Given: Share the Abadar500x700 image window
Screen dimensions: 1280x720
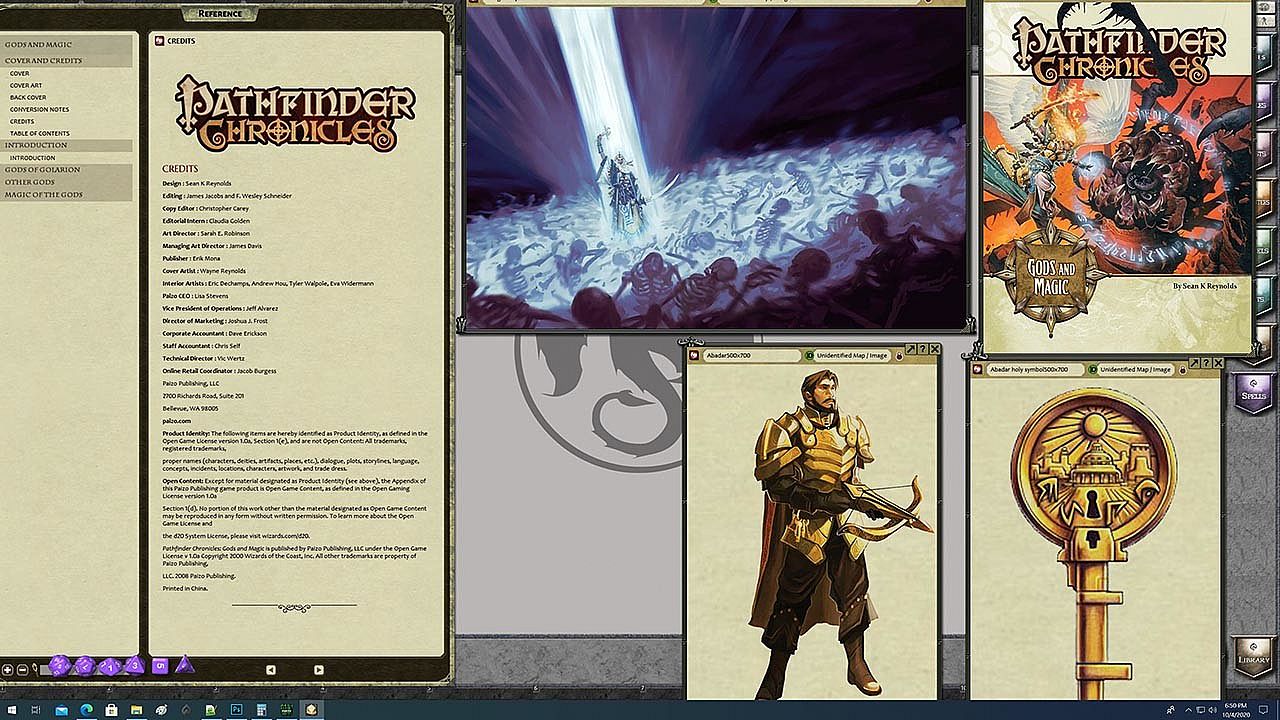Looking at the screenshot, I should [x=910, y=349].
